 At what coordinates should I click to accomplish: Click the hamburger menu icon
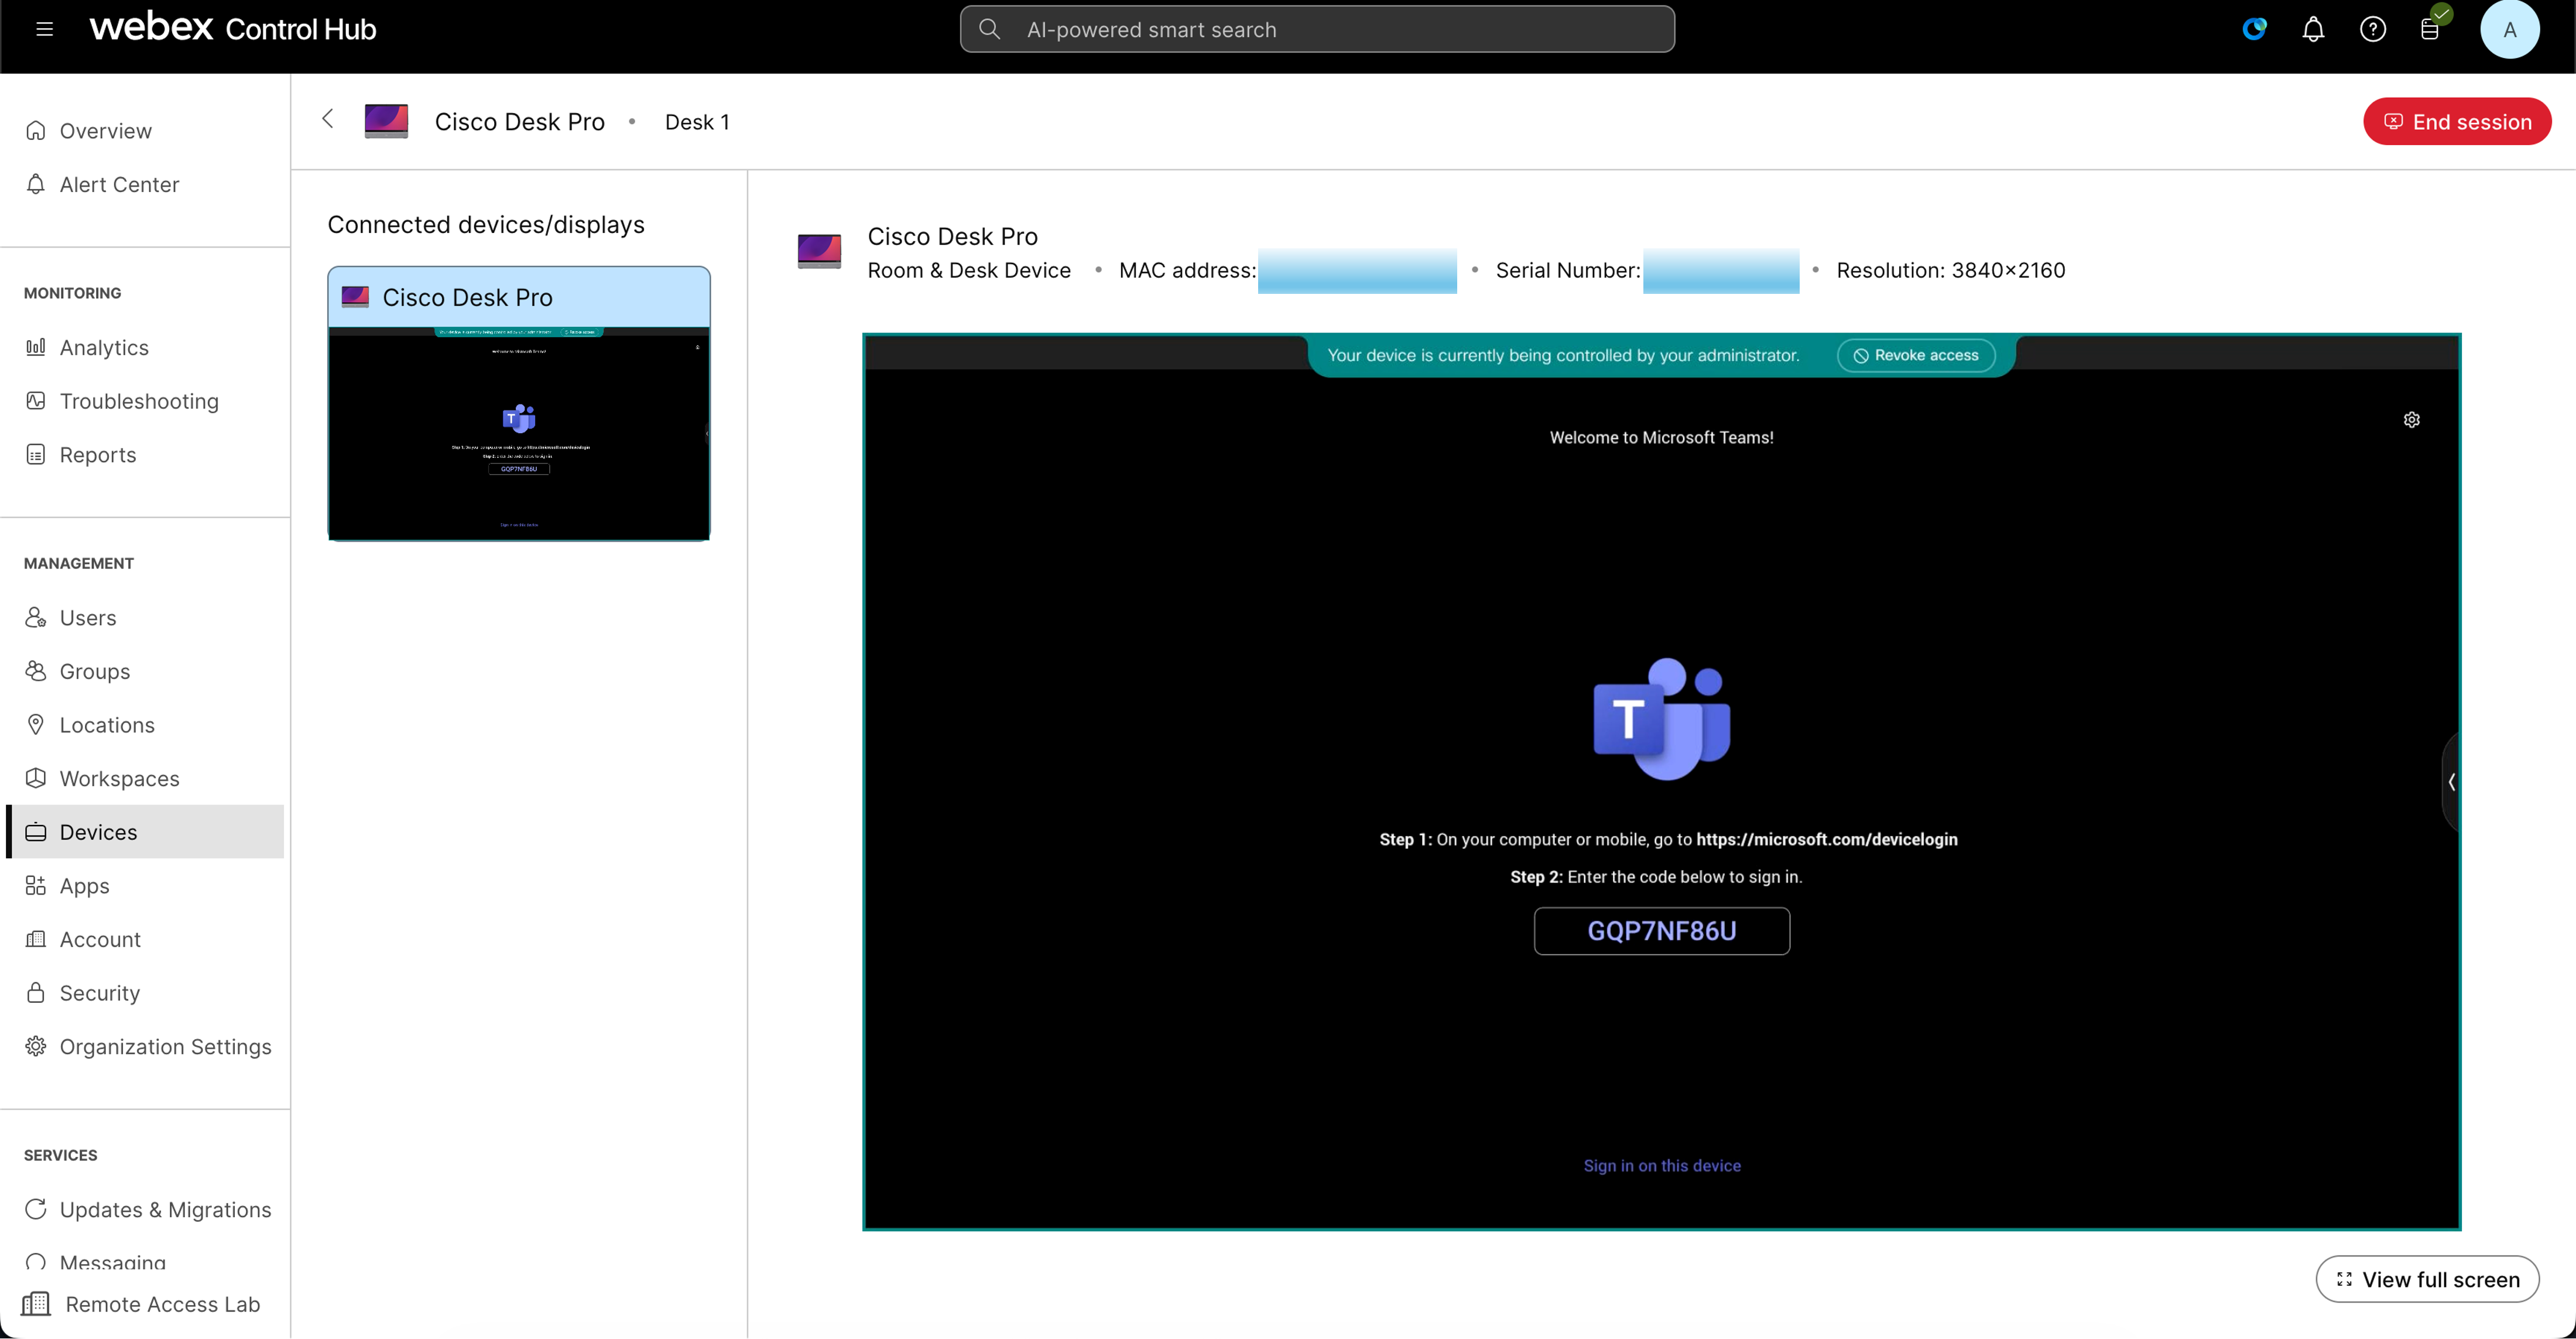coord(44,29)
